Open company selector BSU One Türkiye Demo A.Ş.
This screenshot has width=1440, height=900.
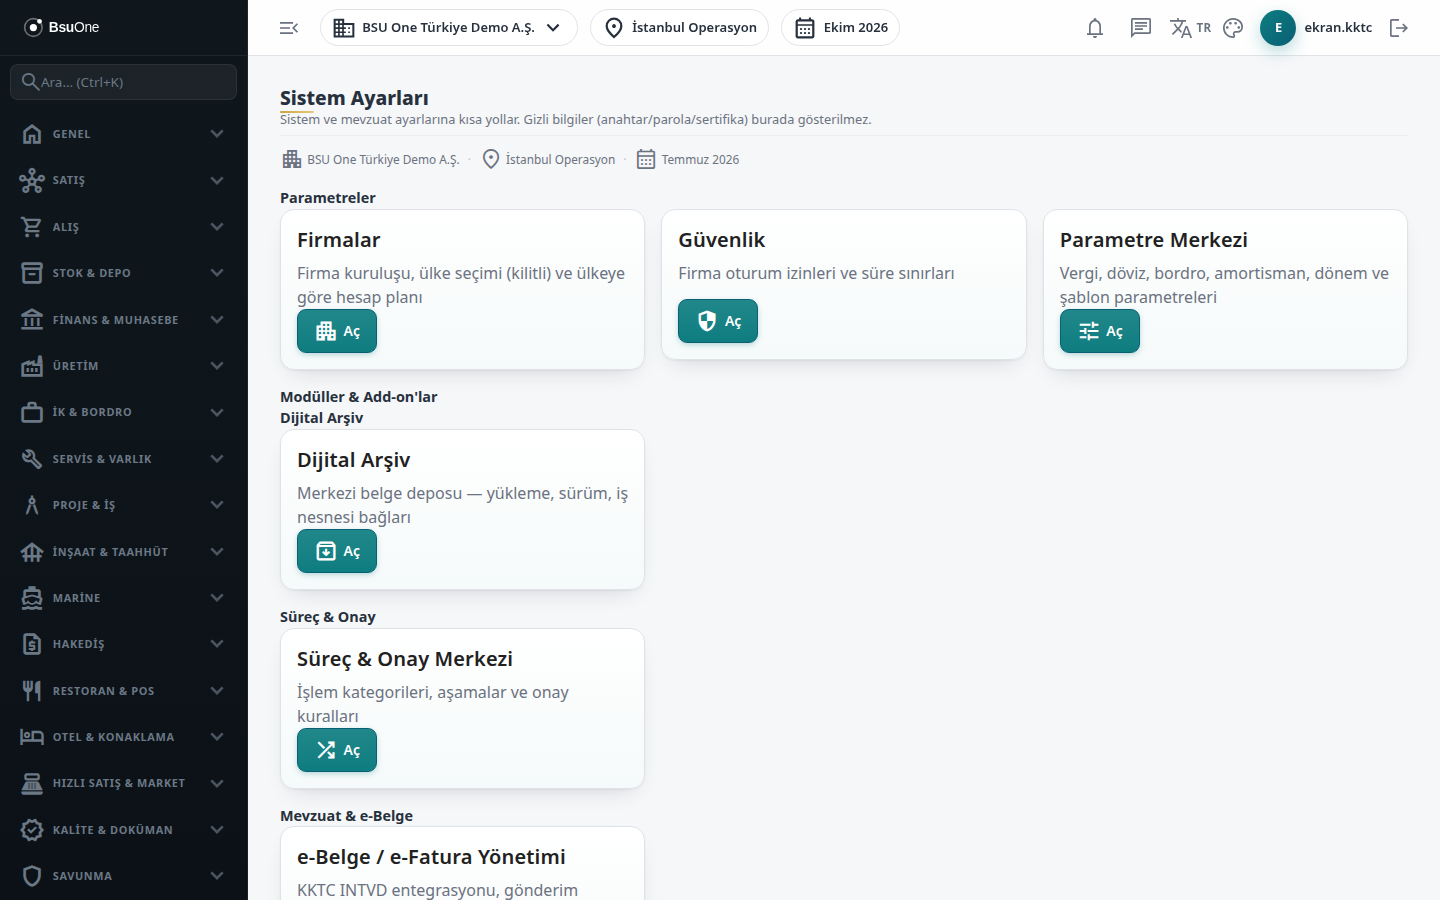[x=448, y=28]
